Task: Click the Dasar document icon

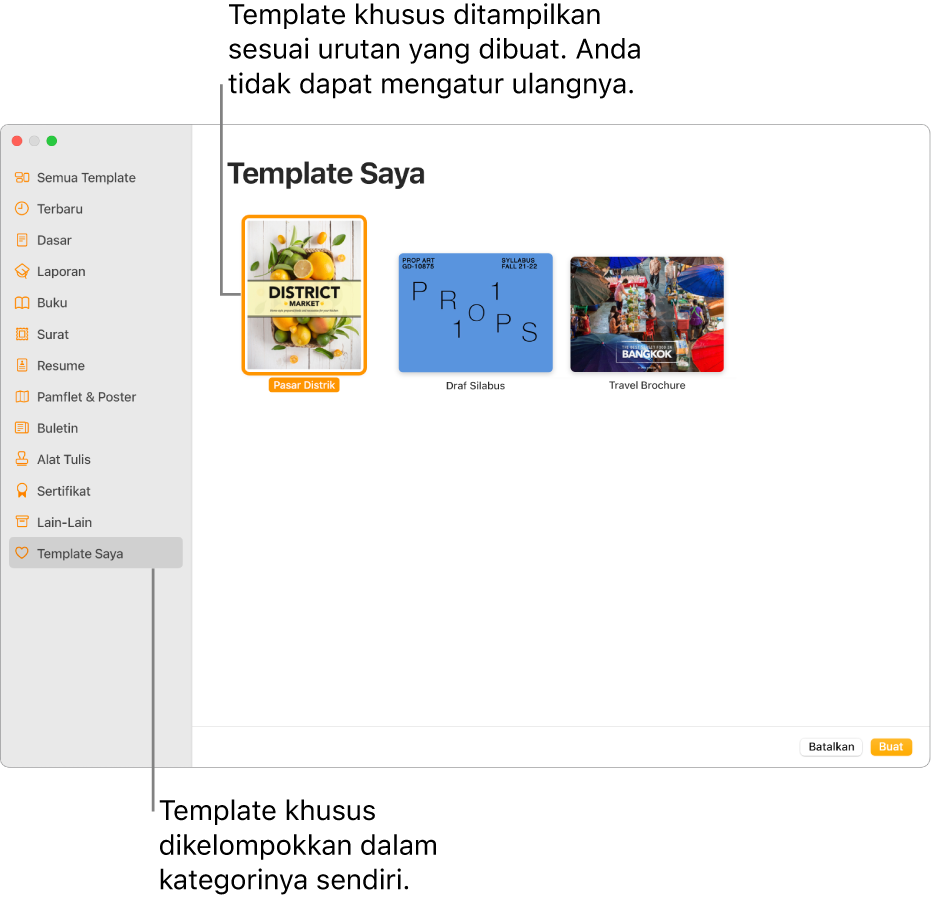Action: pyautogui.click(x=22, y=240)
